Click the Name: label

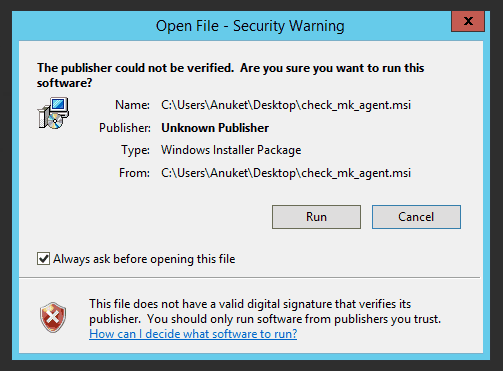click(x=132, y=105)
